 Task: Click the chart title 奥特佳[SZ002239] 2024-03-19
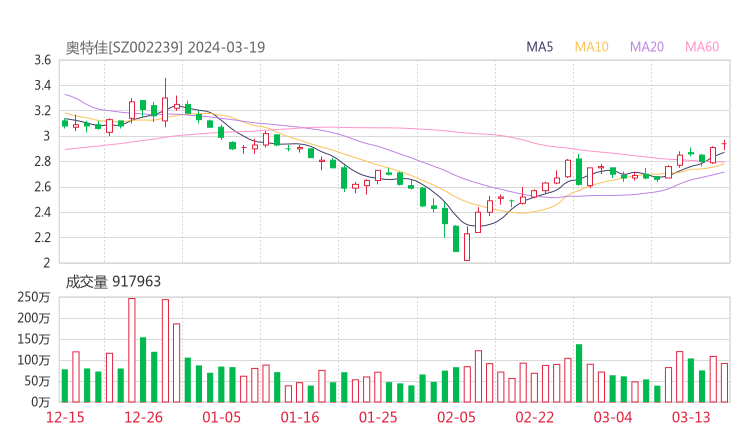coord(165,47)
